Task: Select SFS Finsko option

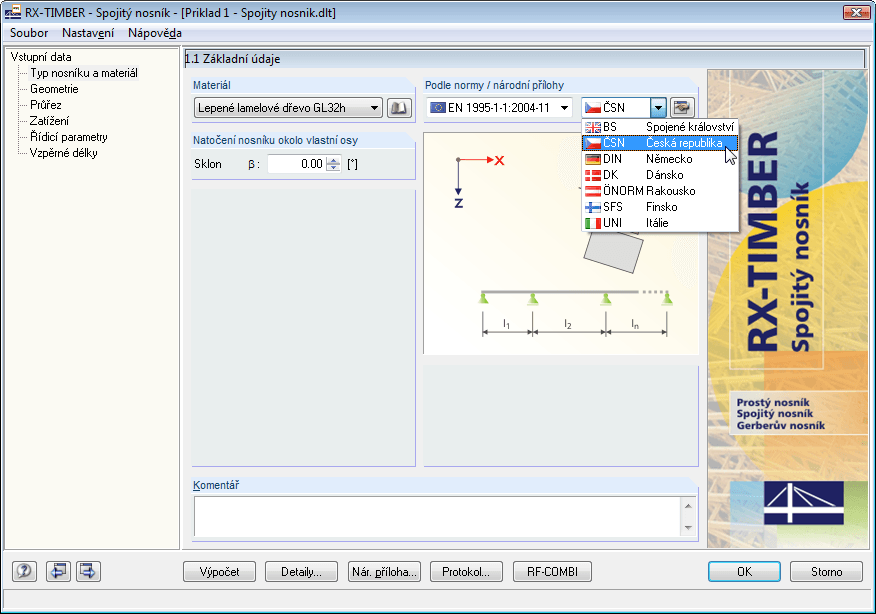Action: tap(660, 207)
